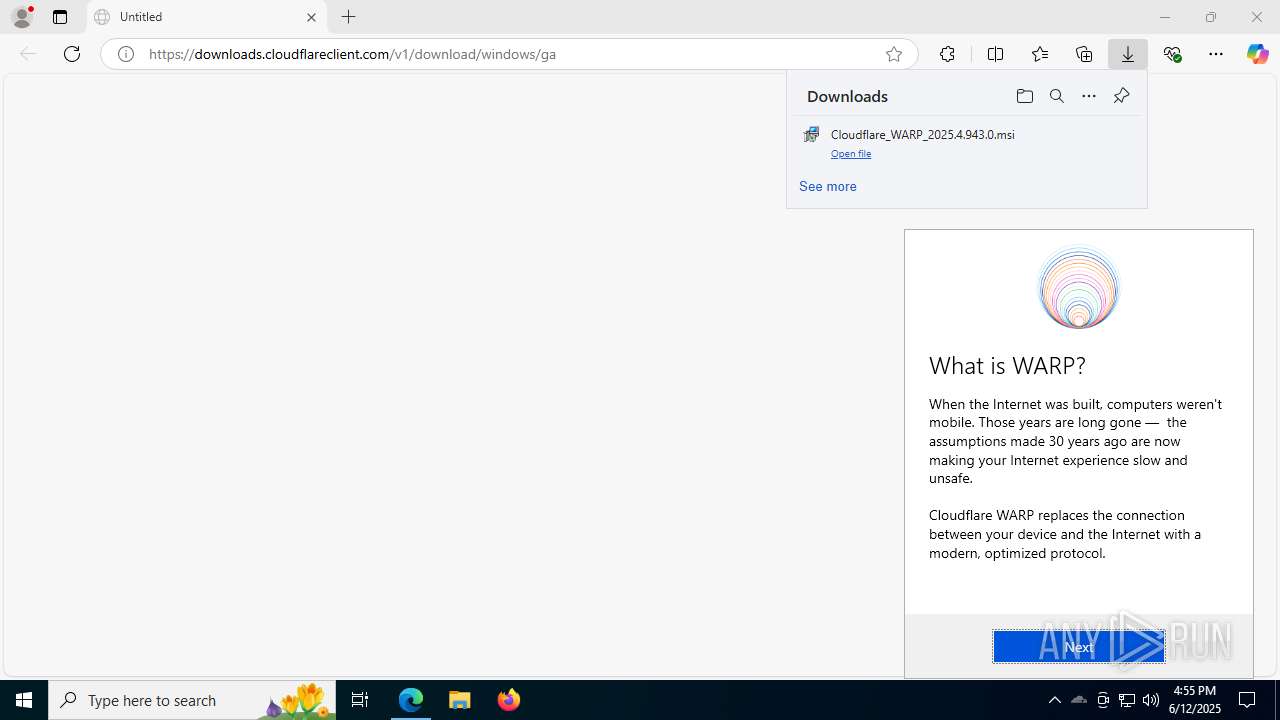Close the Untitled tab

pyautogui.click(x=311, y=17)
